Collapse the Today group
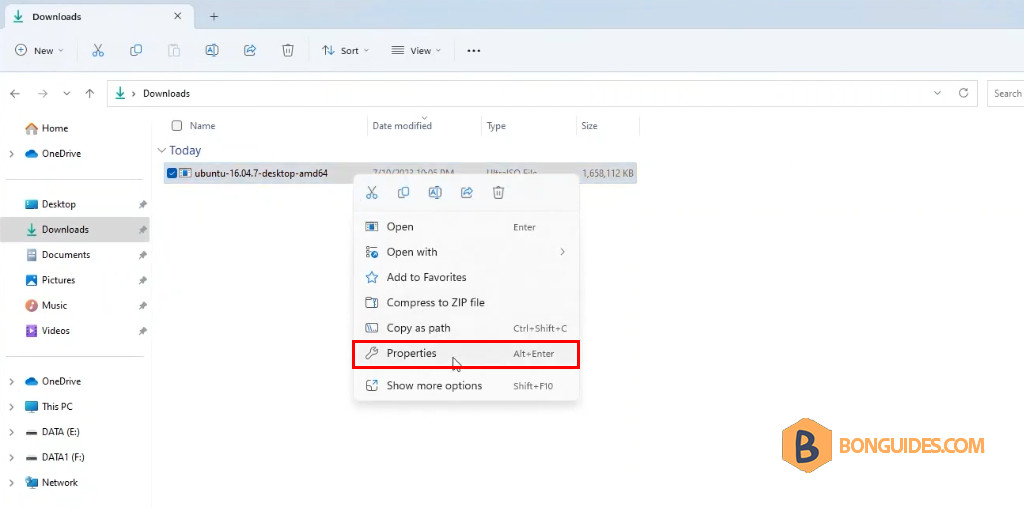 161,150
